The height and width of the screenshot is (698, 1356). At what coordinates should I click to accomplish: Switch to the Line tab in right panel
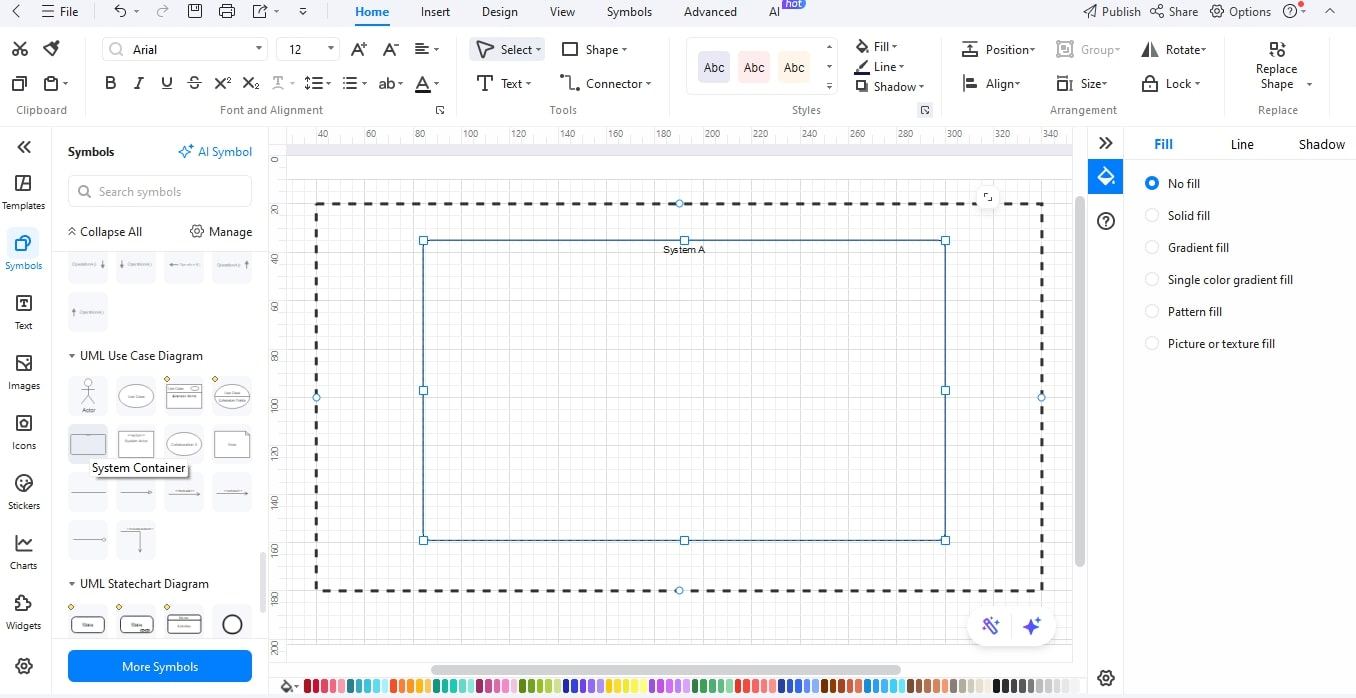(x=1242, y=144)
